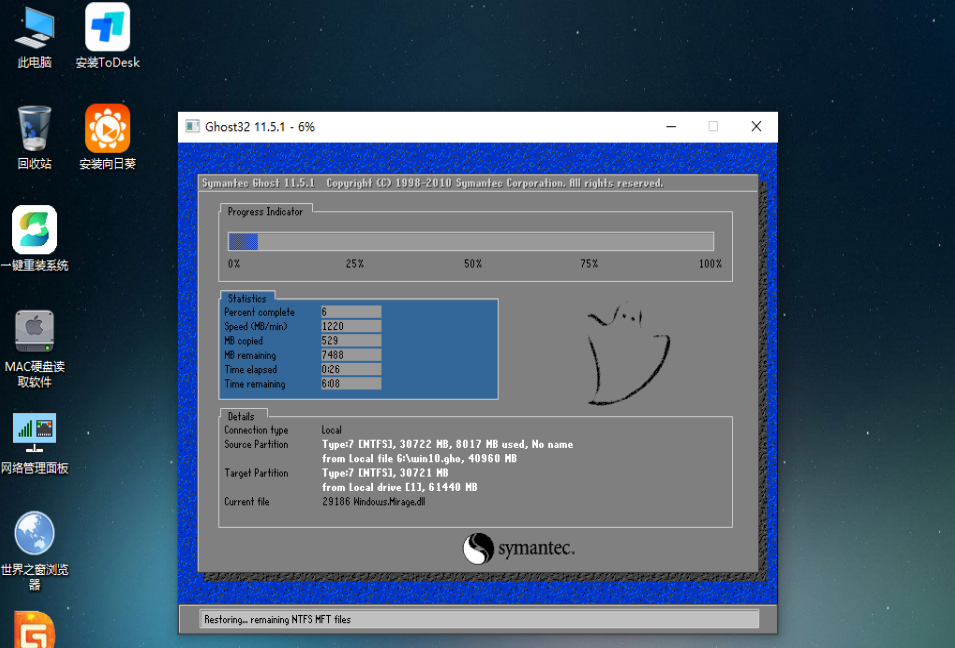The height and width of the screenshot is (648, 955).
Task: Click the Restoring NTFS MFT files status bar
Action: tap(479, 619)
